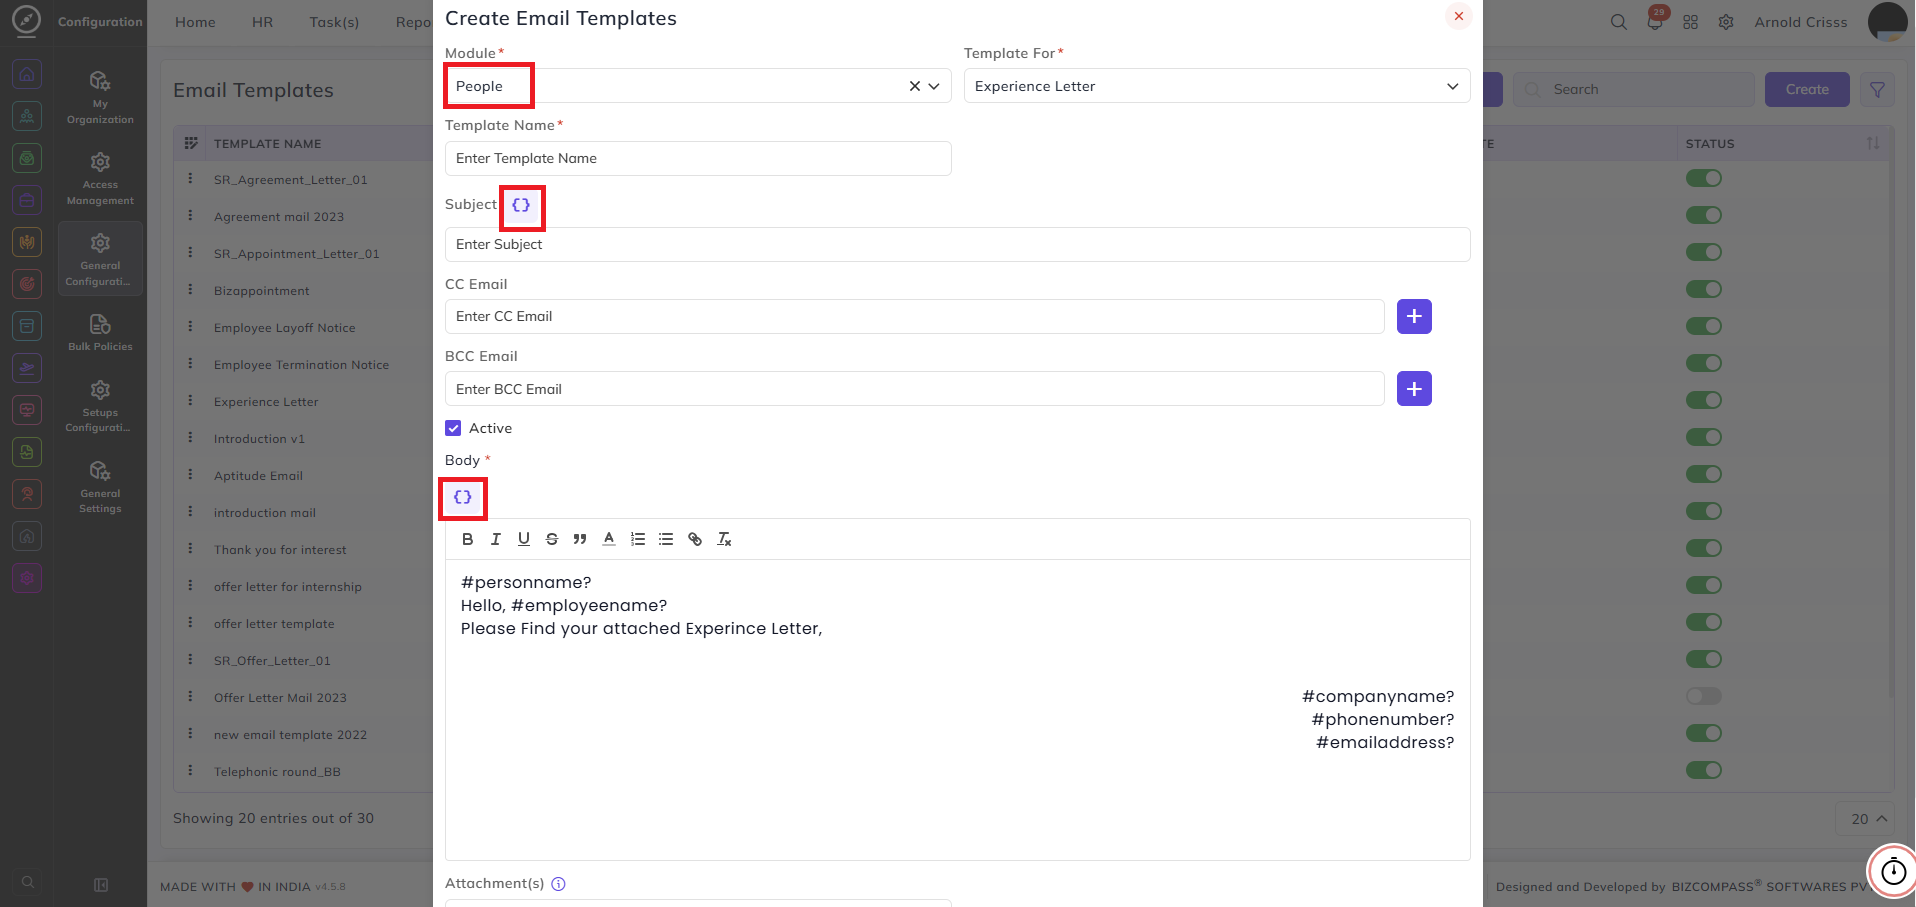Open placeholder braces icon next to Subject
This screenshot has width=1916, height=907.
[521, 205]
